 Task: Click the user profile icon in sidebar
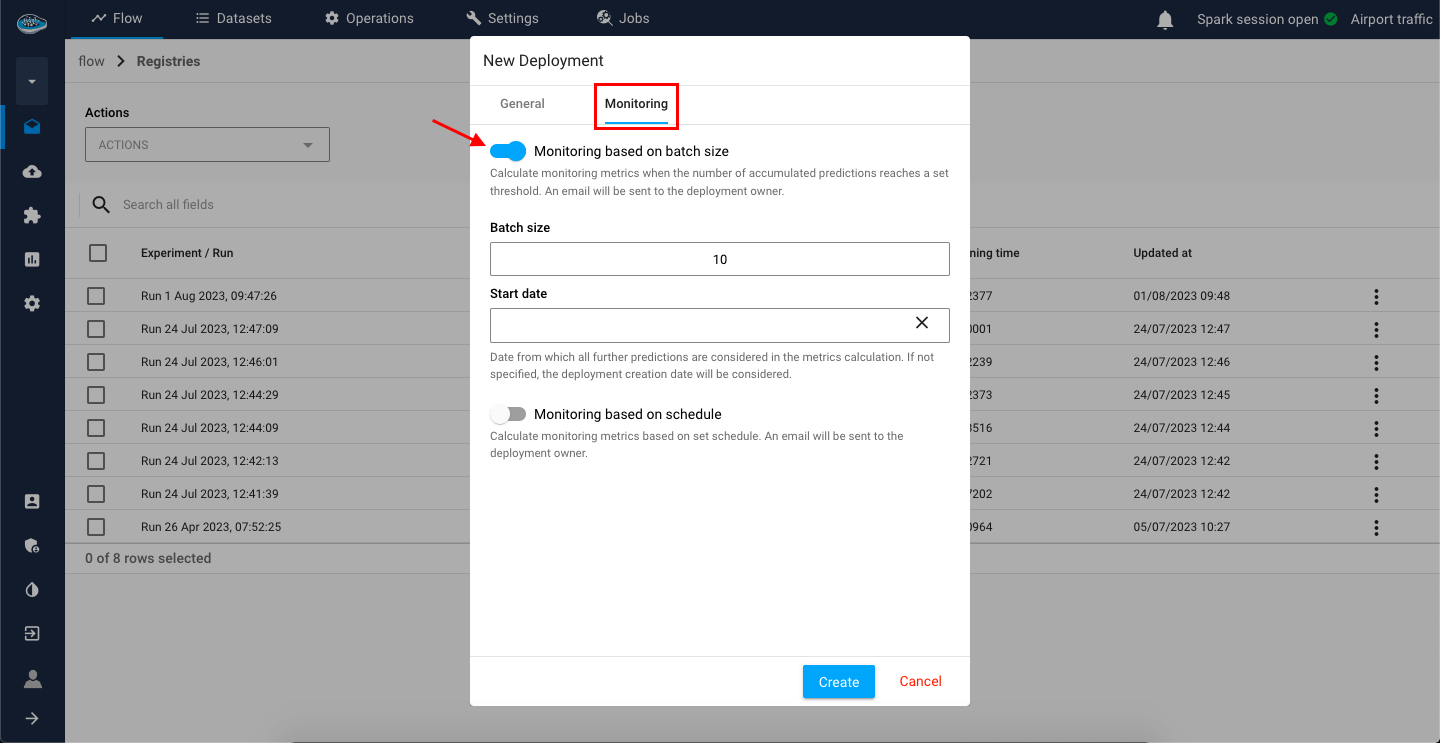coord(32,679)
